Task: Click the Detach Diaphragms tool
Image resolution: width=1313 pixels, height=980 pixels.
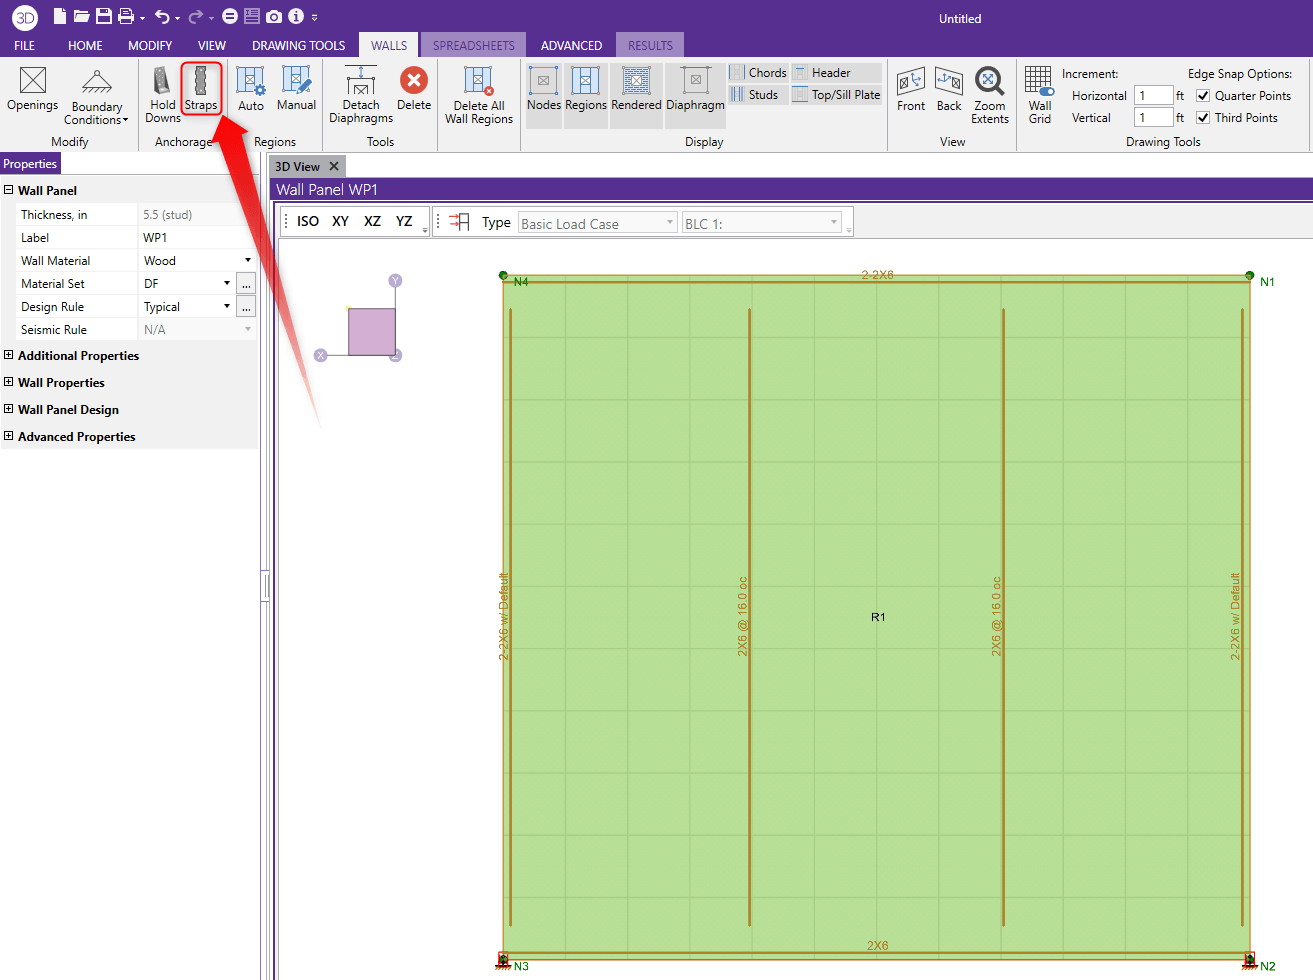Action: (361, 94)
